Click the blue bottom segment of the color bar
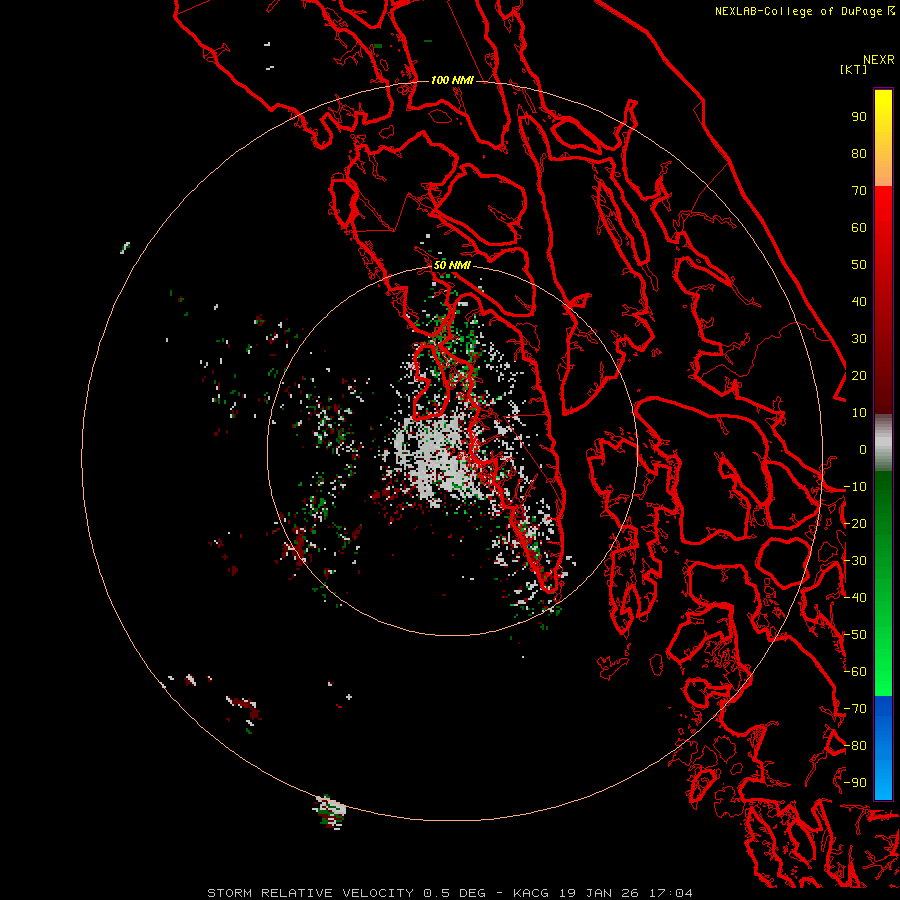This screenshot has width=900, height=900. click(883, 747)
